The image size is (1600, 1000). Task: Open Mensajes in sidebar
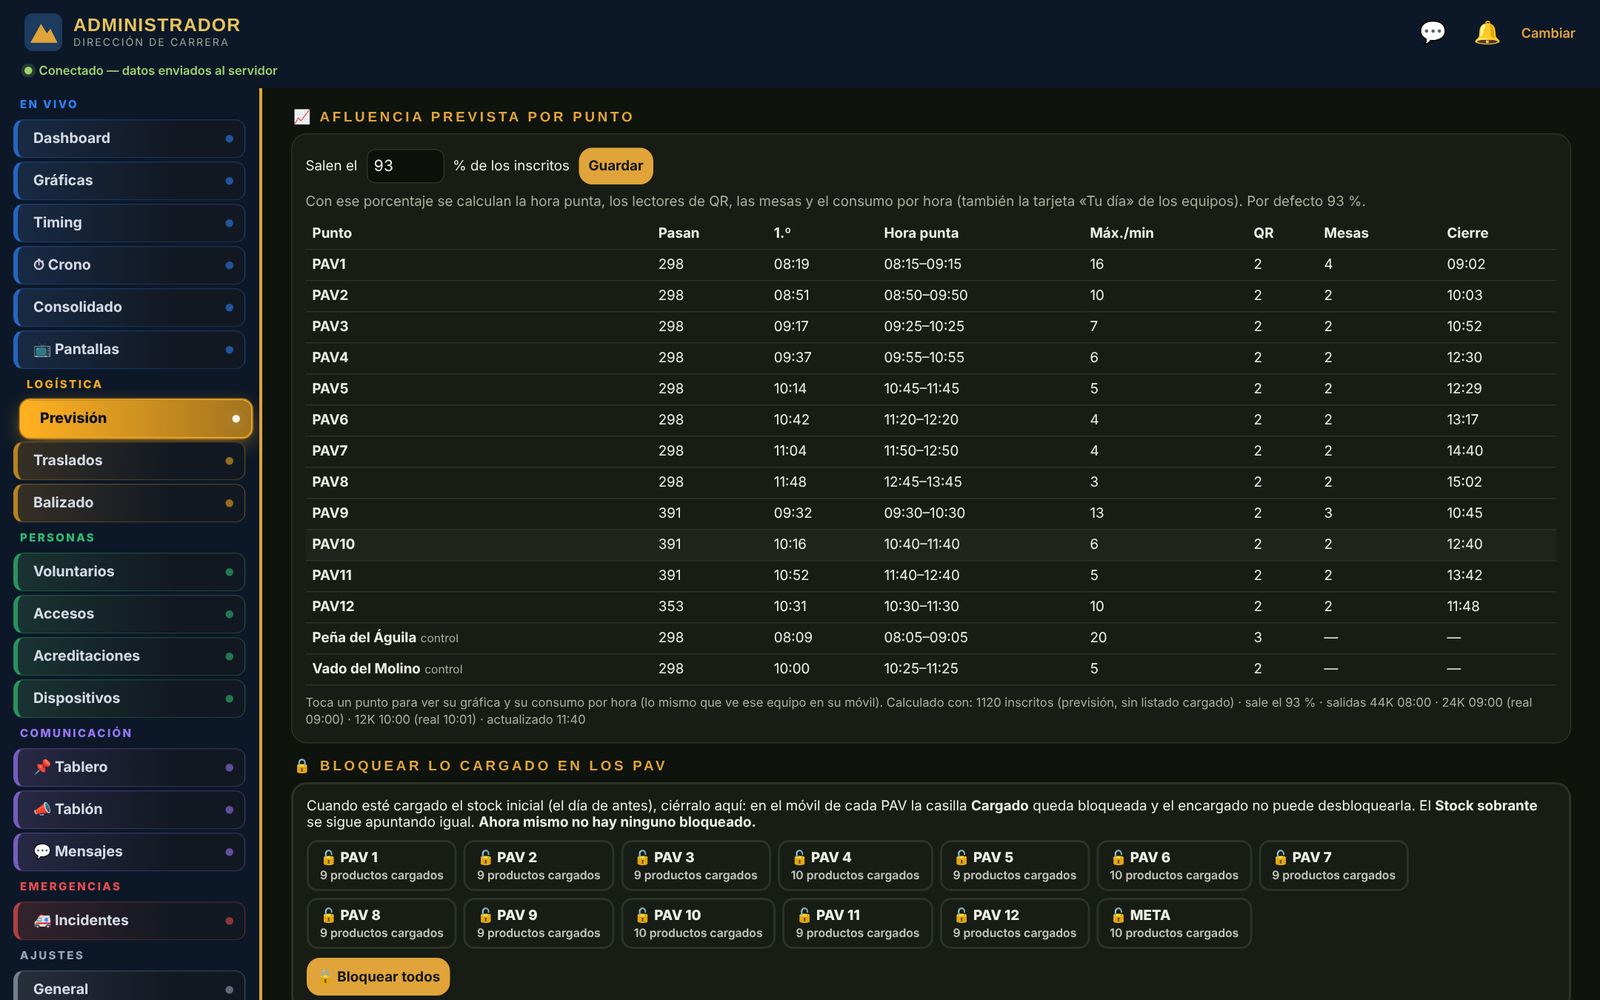pyautogui.click(x=129, y=851)
